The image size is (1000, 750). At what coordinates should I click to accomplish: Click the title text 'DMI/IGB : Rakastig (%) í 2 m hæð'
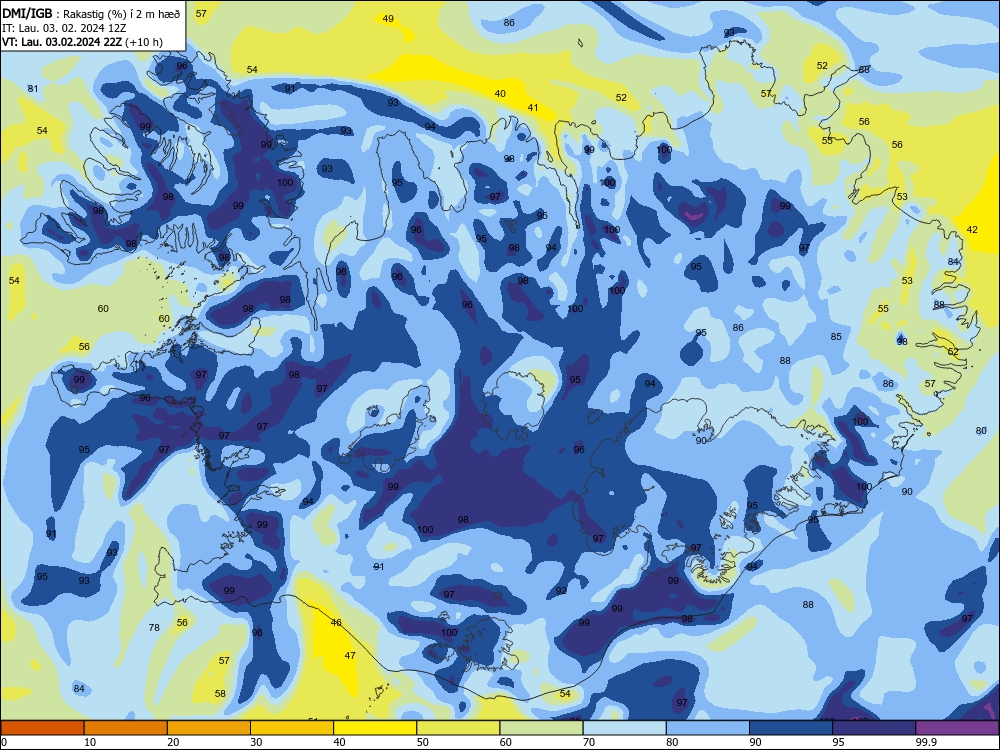click(91, 14)
